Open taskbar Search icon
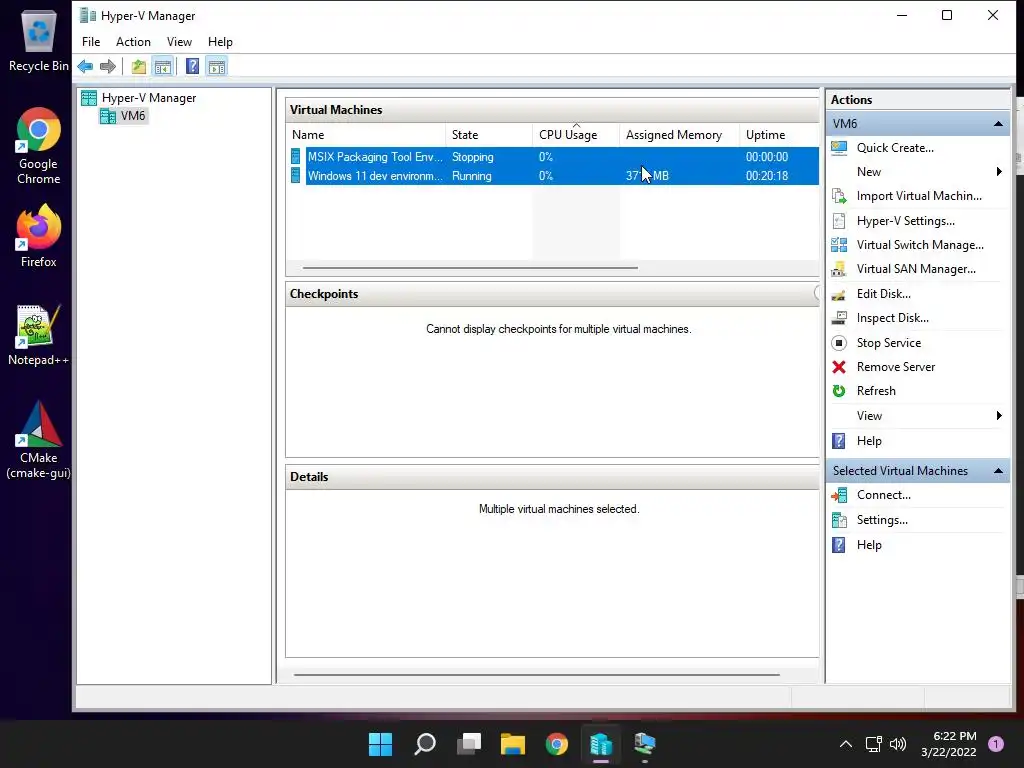 [x=425, y=744]
